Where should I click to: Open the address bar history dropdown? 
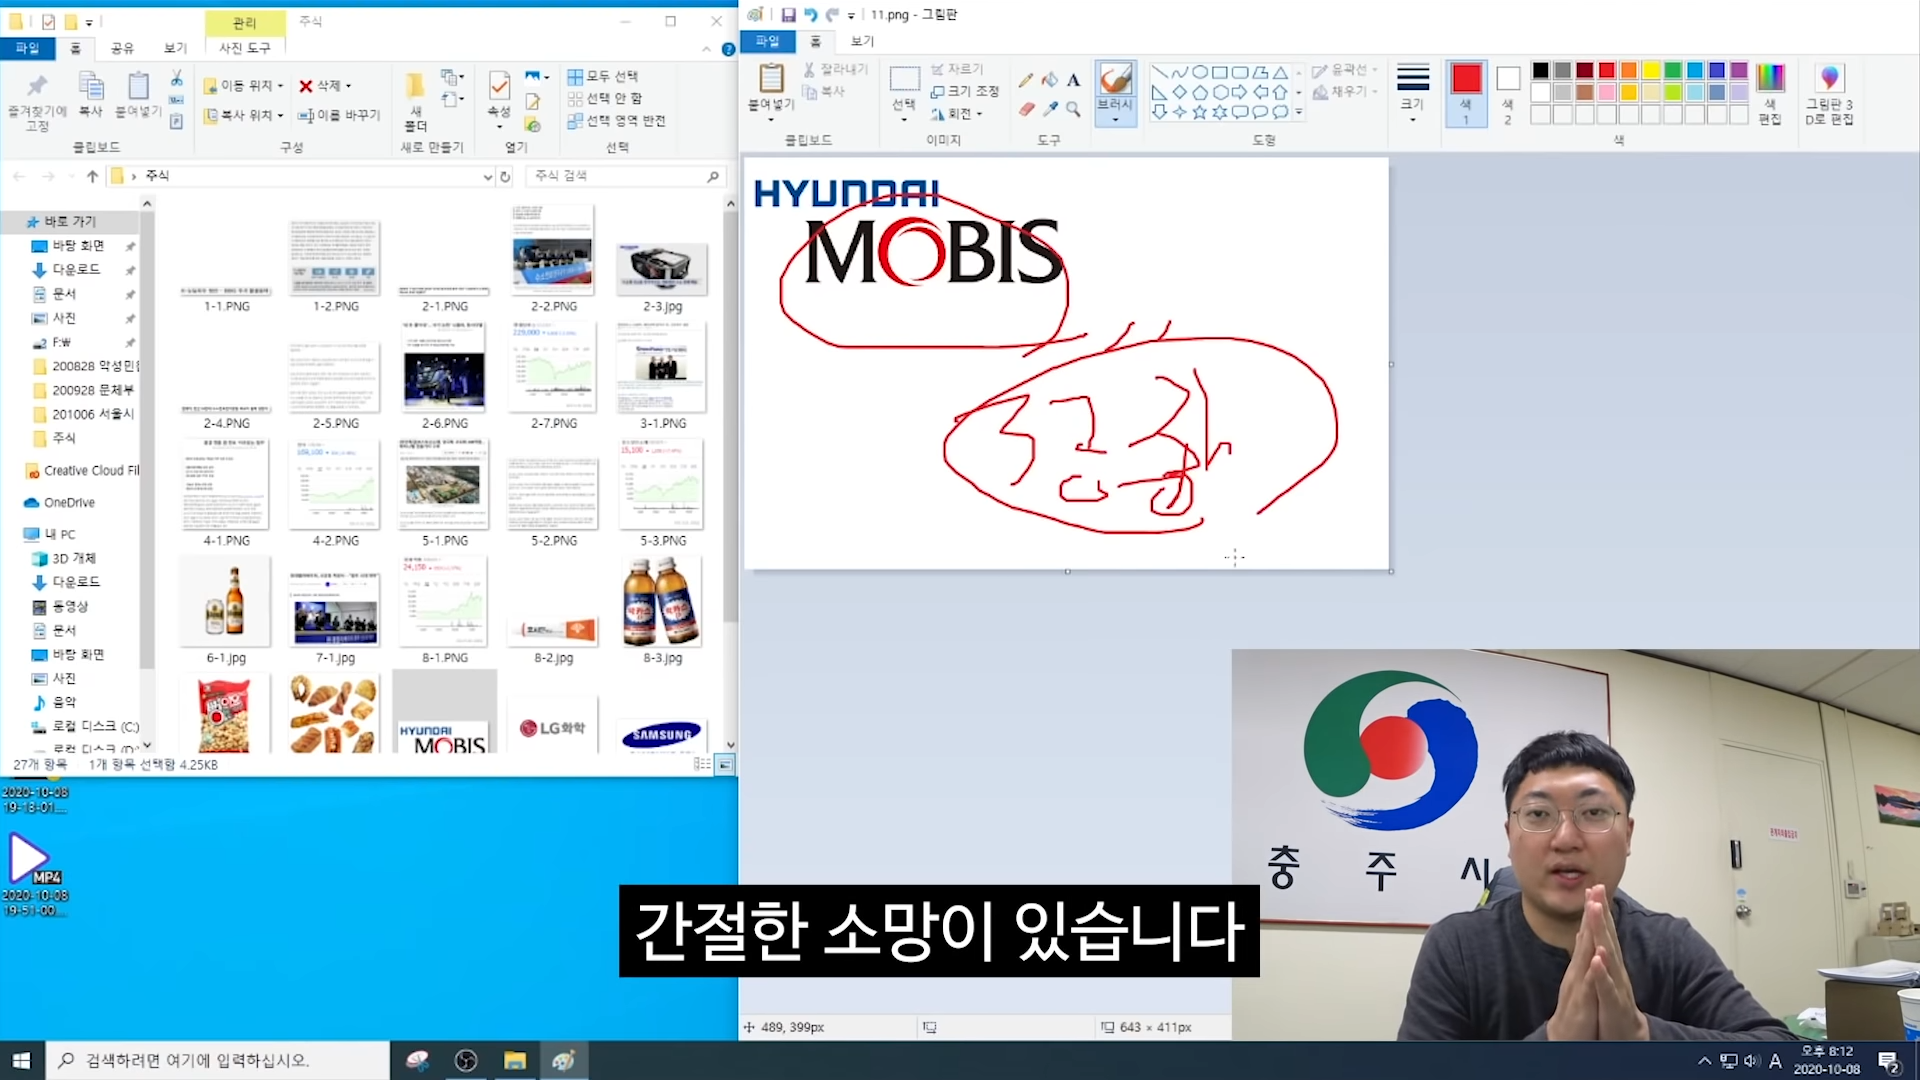click(x=488, y=176)
